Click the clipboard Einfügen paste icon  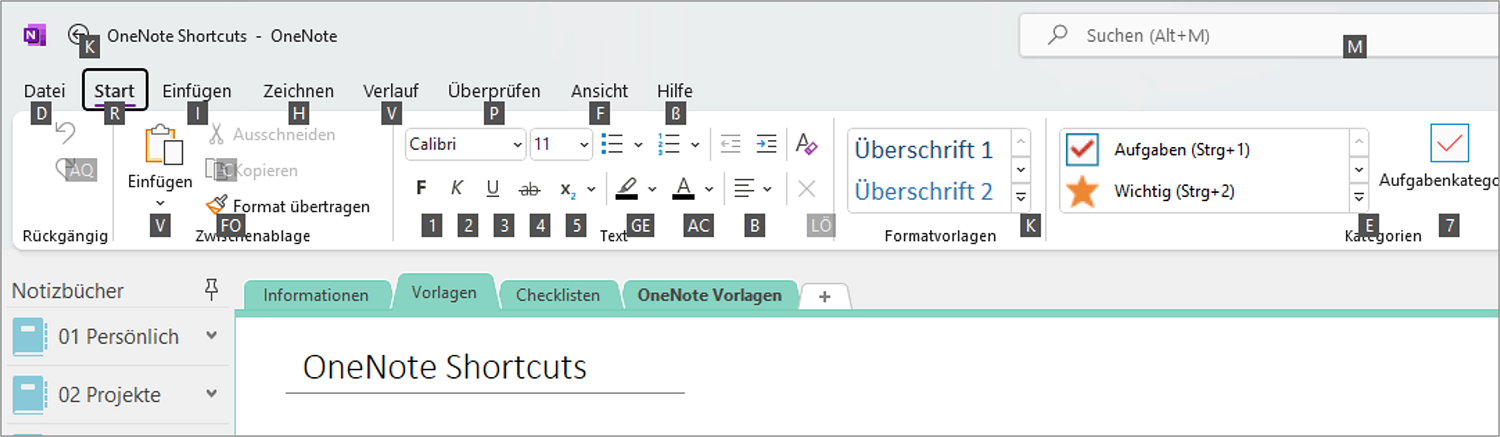pyautogui.click(x=165, y=145)
